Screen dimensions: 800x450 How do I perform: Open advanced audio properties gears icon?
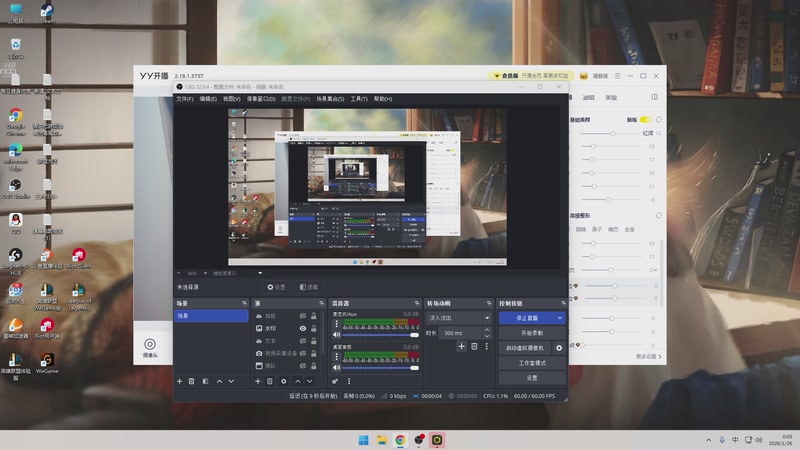coord(335,381)
